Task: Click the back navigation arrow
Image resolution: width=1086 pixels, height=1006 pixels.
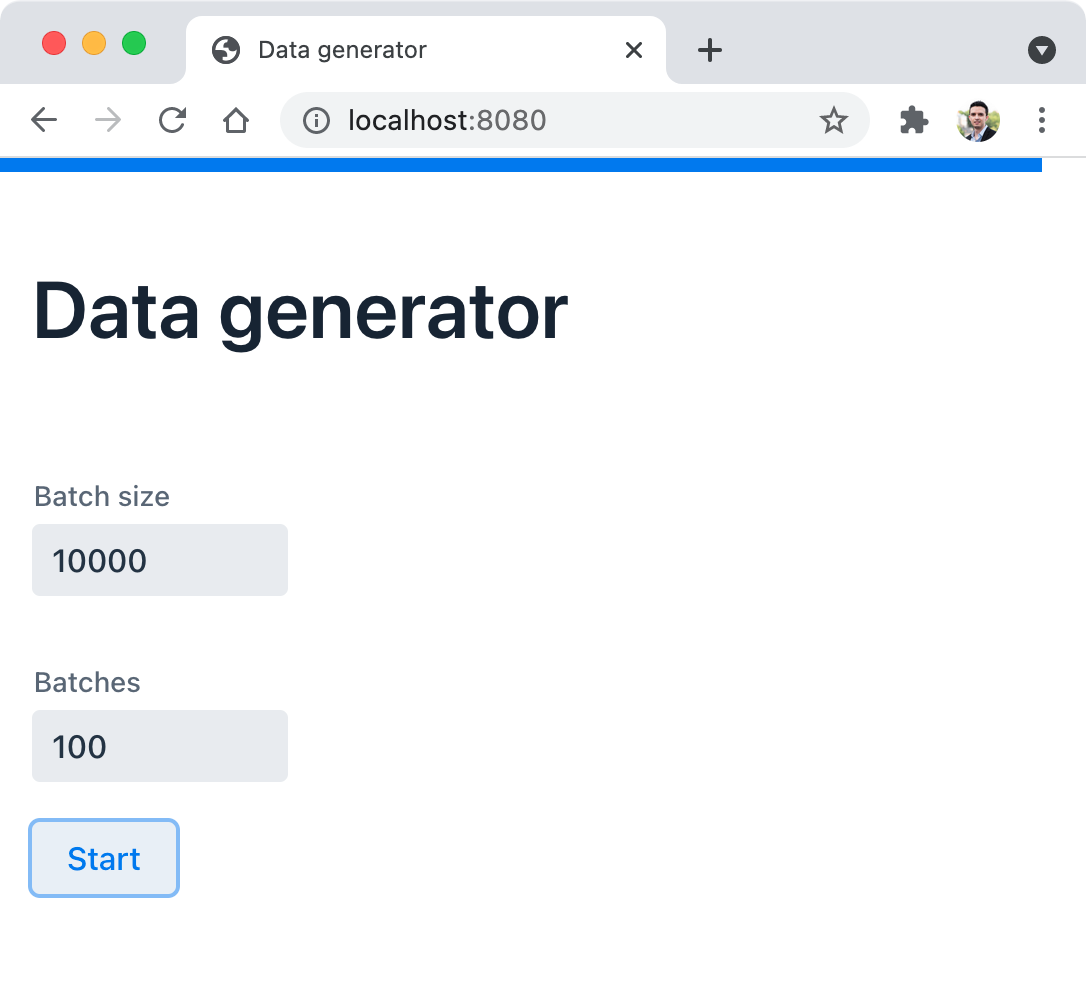Action: click(x=44, y=120)
